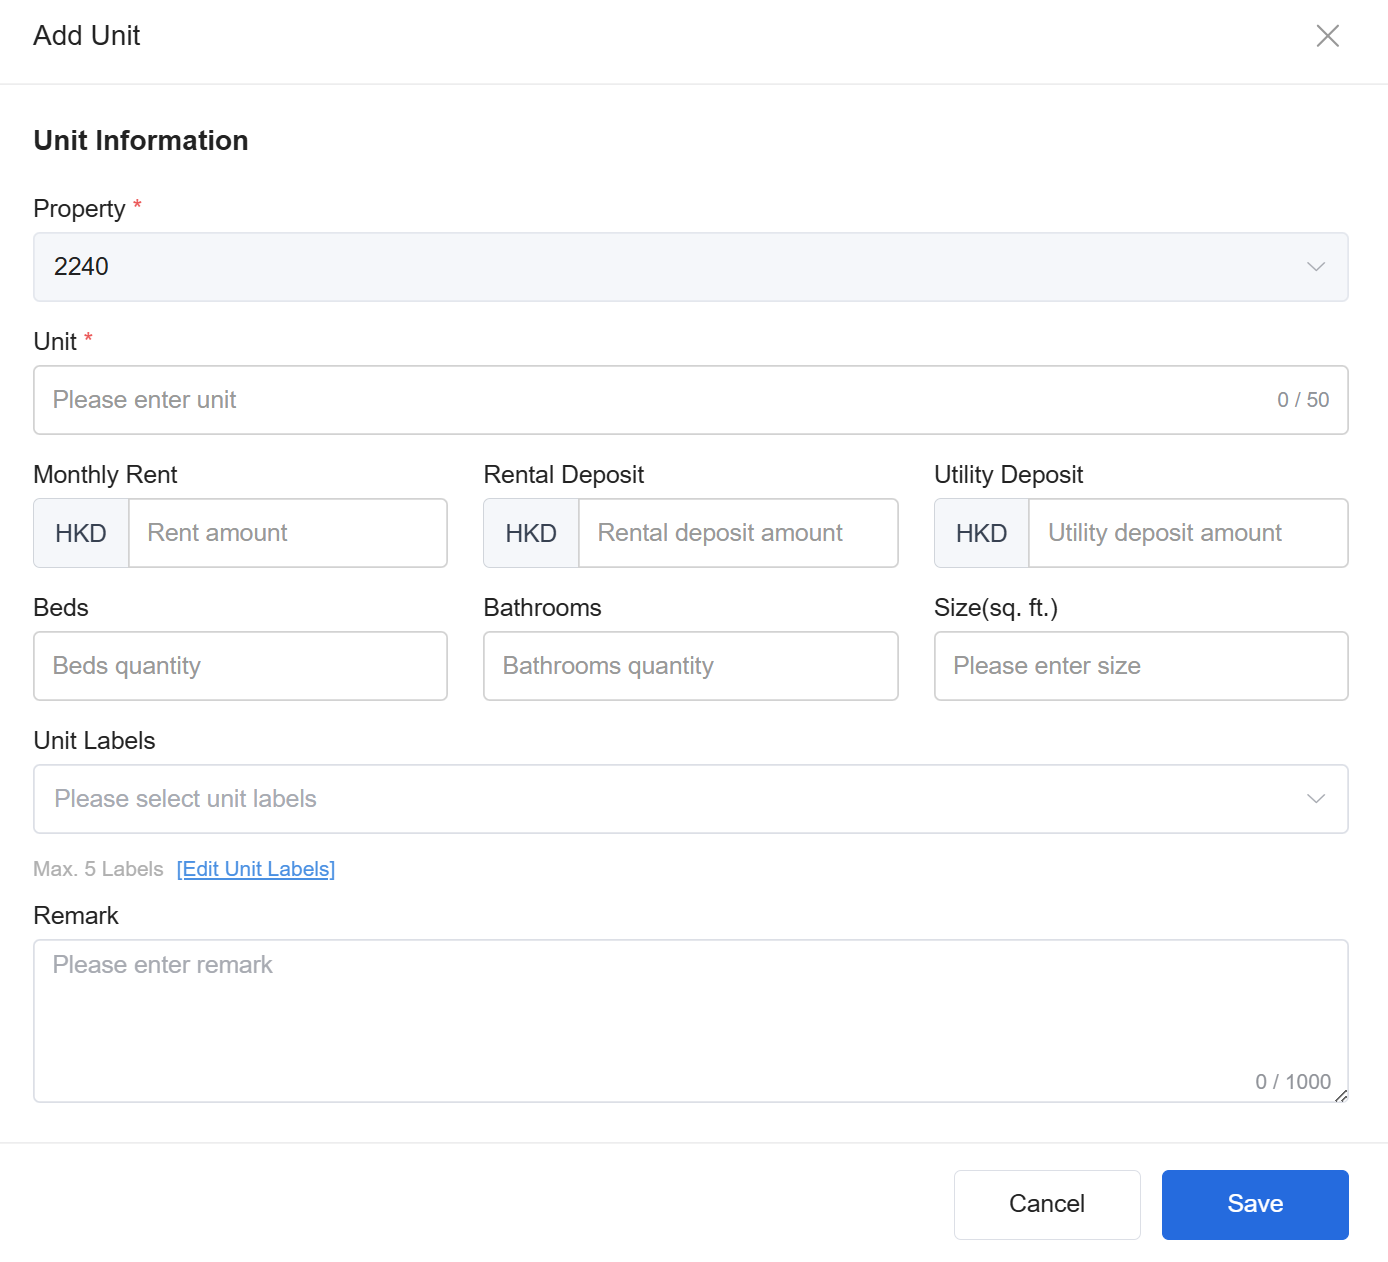This screenshot has height=1262, width=1388.
Task: Click the Utility deposit amount field
Action: 1187,533
